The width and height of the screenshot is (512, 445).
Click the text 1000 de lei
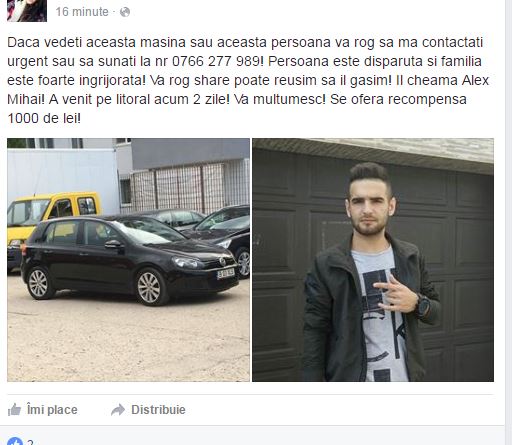[x=43, y=118]
